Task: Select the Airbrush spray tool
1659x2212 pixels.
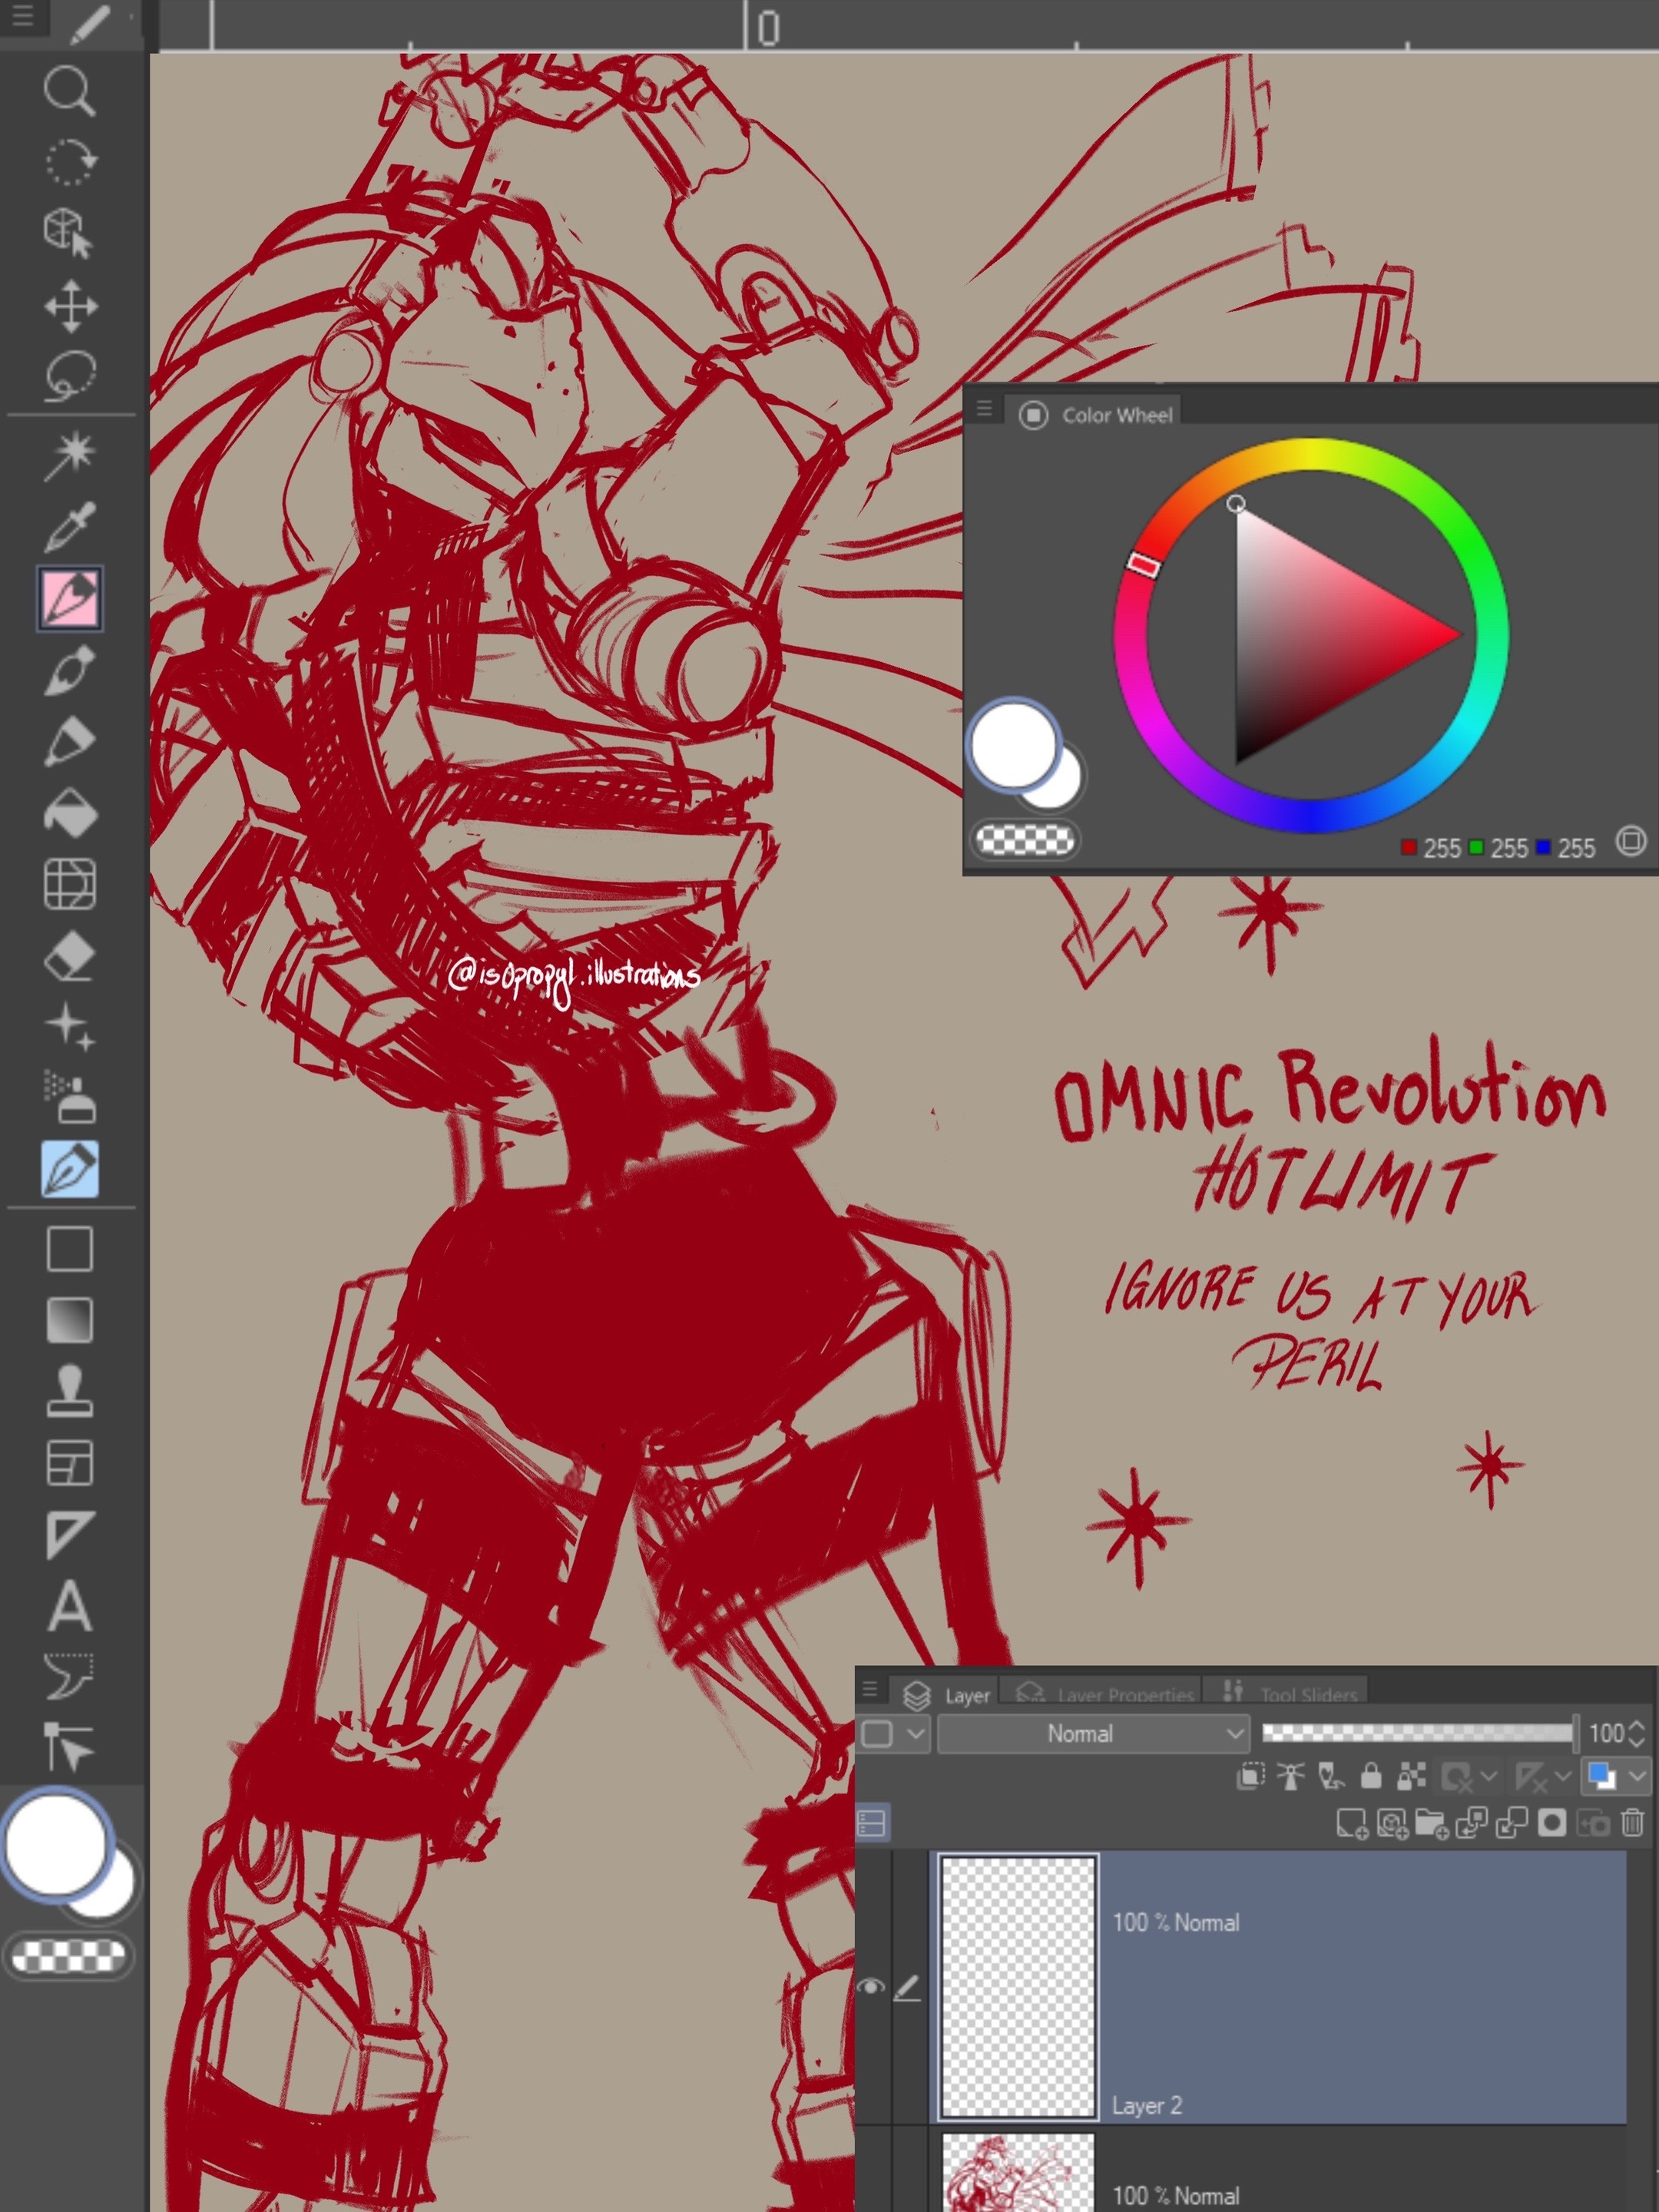Action: tap(70, 1097)
